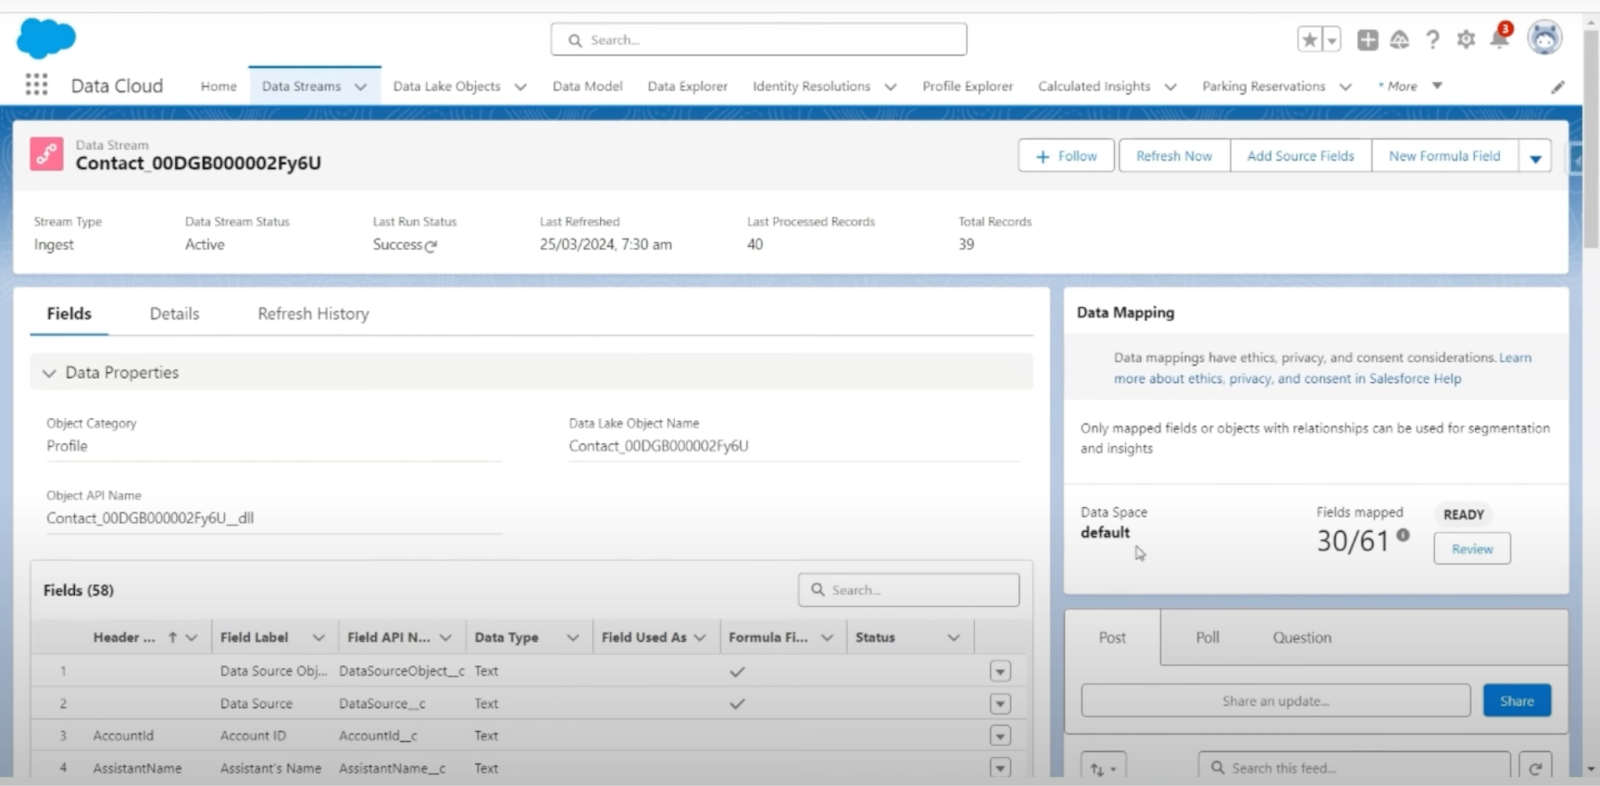The image size is (1600, 786).
Task: Click the AccountId header cell
Action: (123, 736)
